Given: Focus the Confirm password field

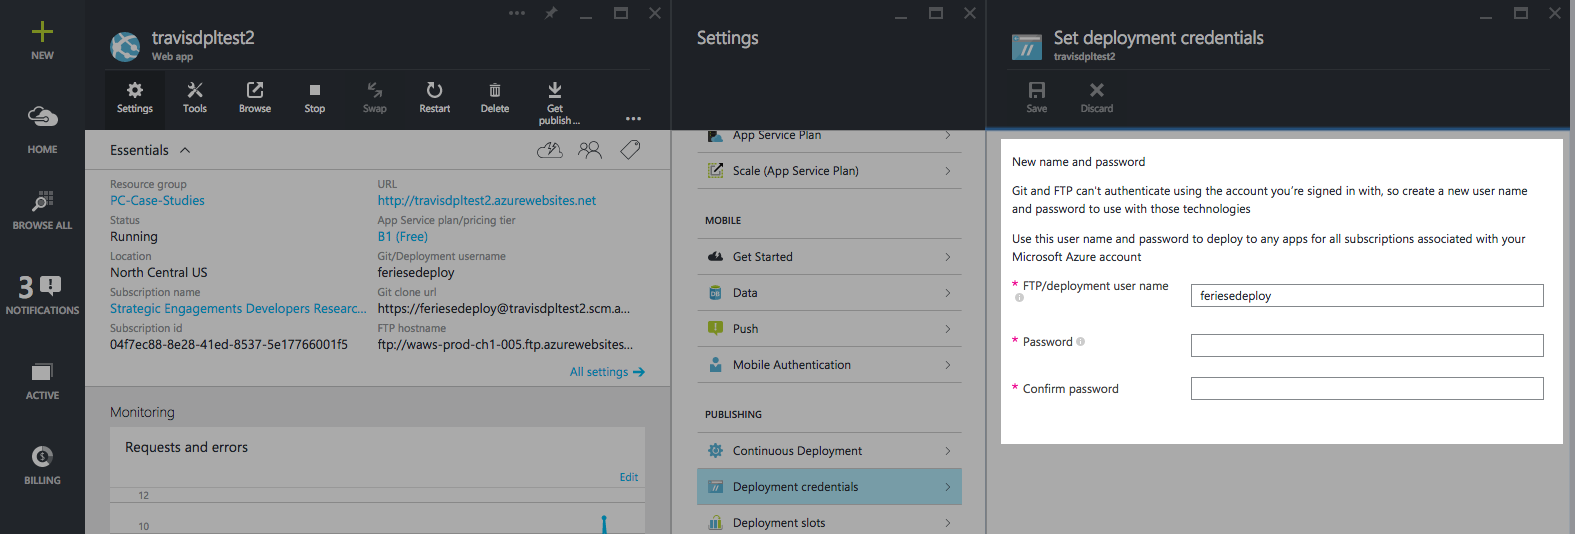Looking at the screenshot, I should pyautogui.click(x=1367, y=388).
